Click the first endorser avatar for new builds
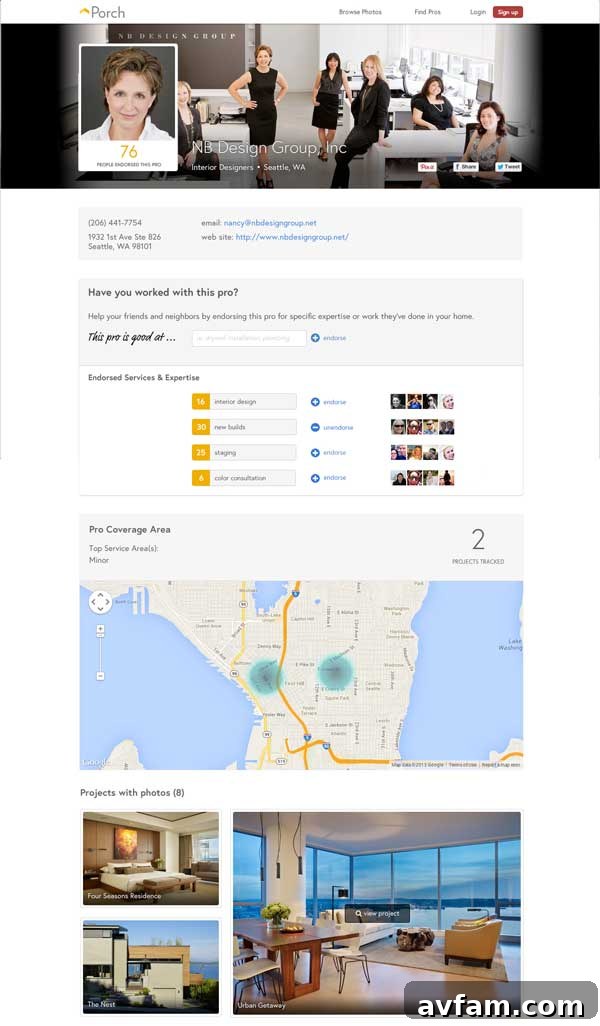The width and height of the screenshot is (600, 1026). 398,427
